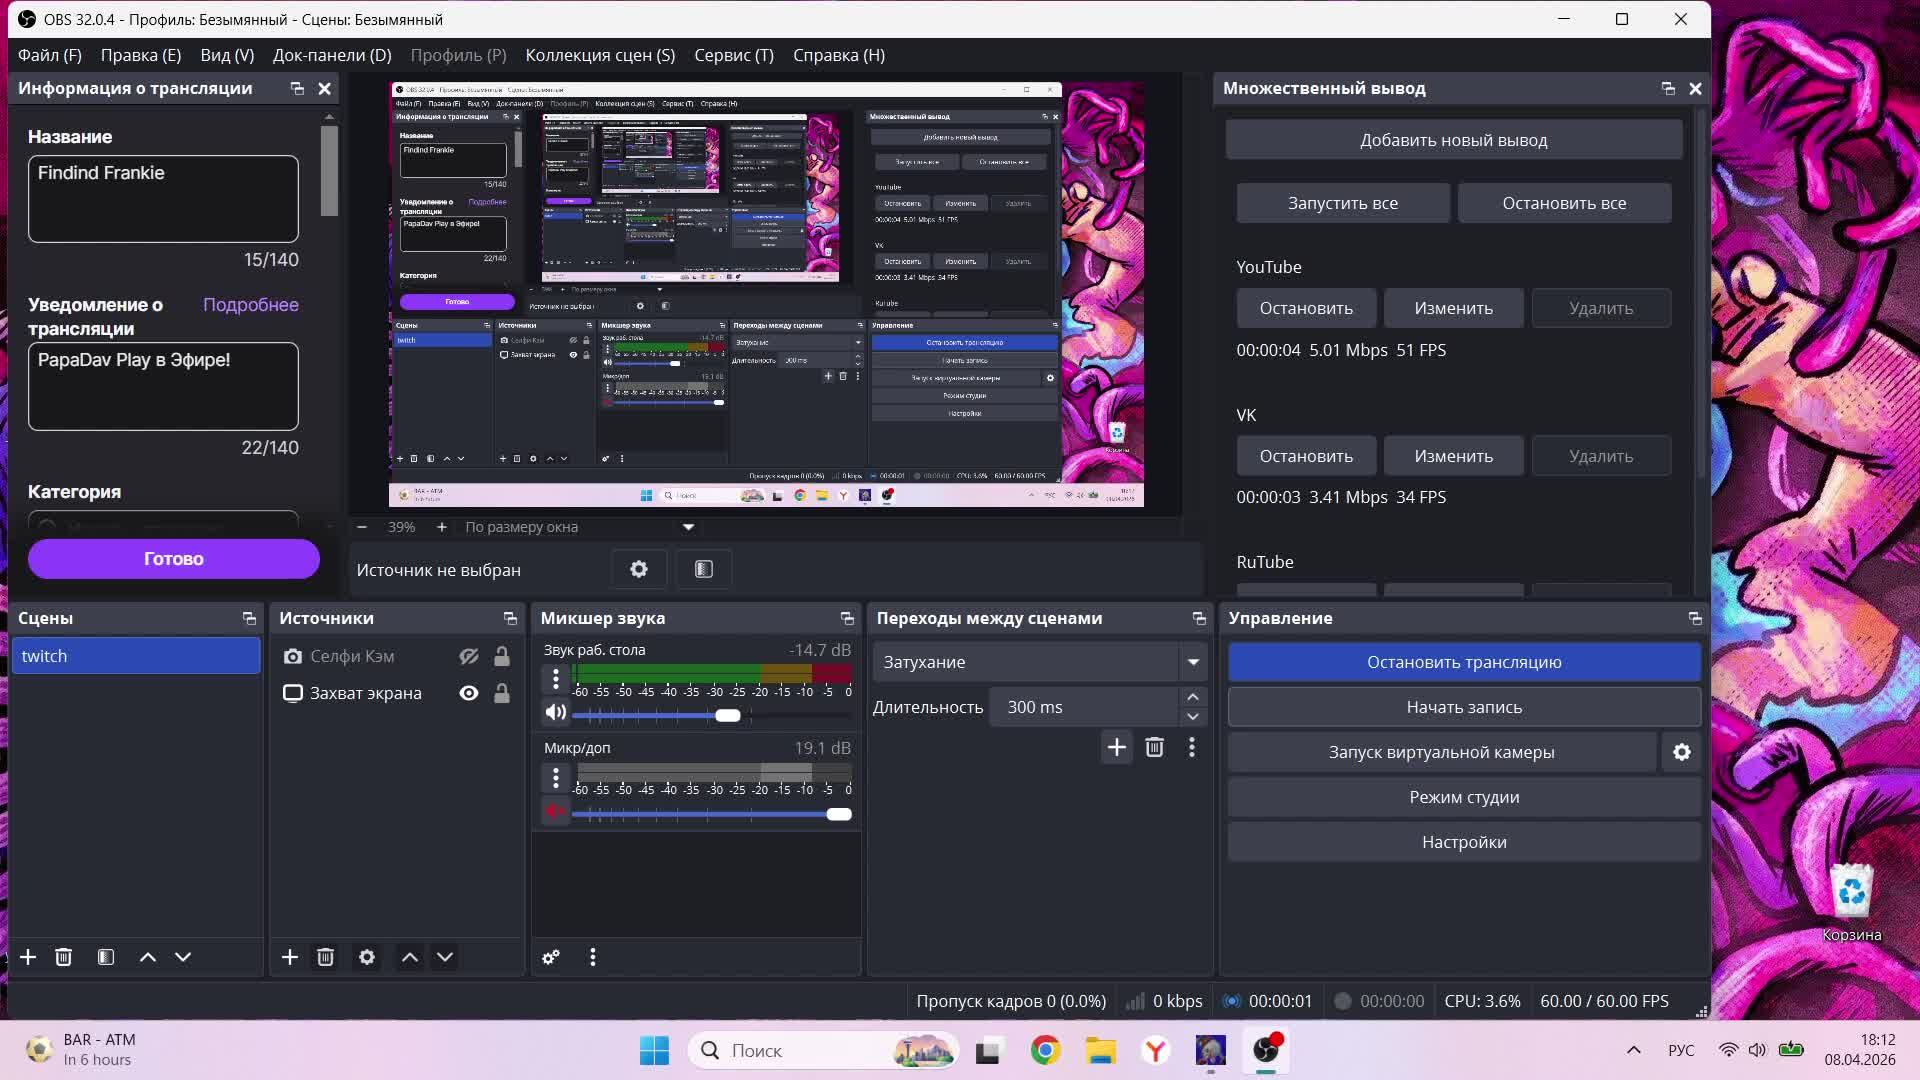Hide the Захват экрана source
The height and width of the screenshot is (1080, 1920).
click(x=468, y=693)
